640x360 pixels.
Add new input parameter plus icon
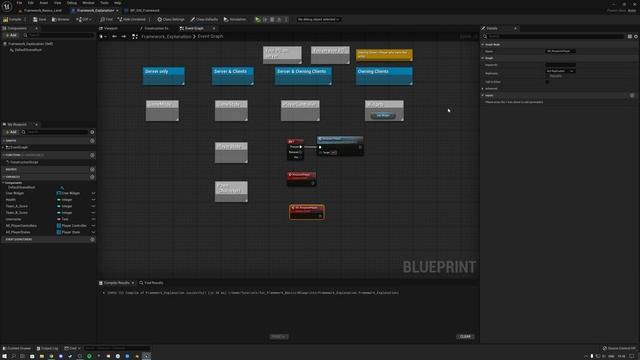coord(632,95)
